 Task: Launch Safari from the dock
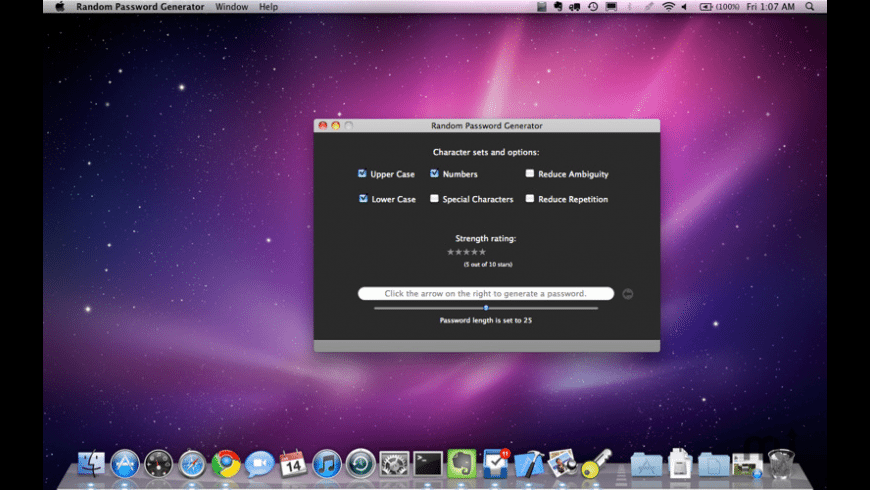pyautogui.click(x=192, y=463)
